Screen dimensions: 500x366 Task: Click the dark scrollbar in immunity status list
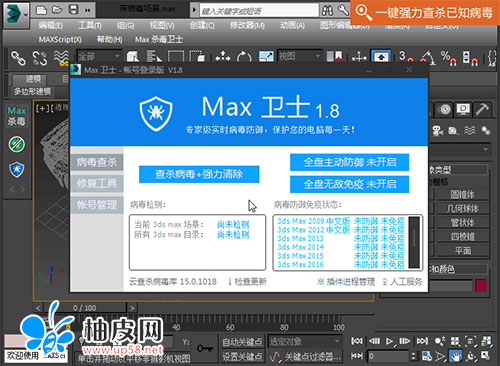click(414, 242)
